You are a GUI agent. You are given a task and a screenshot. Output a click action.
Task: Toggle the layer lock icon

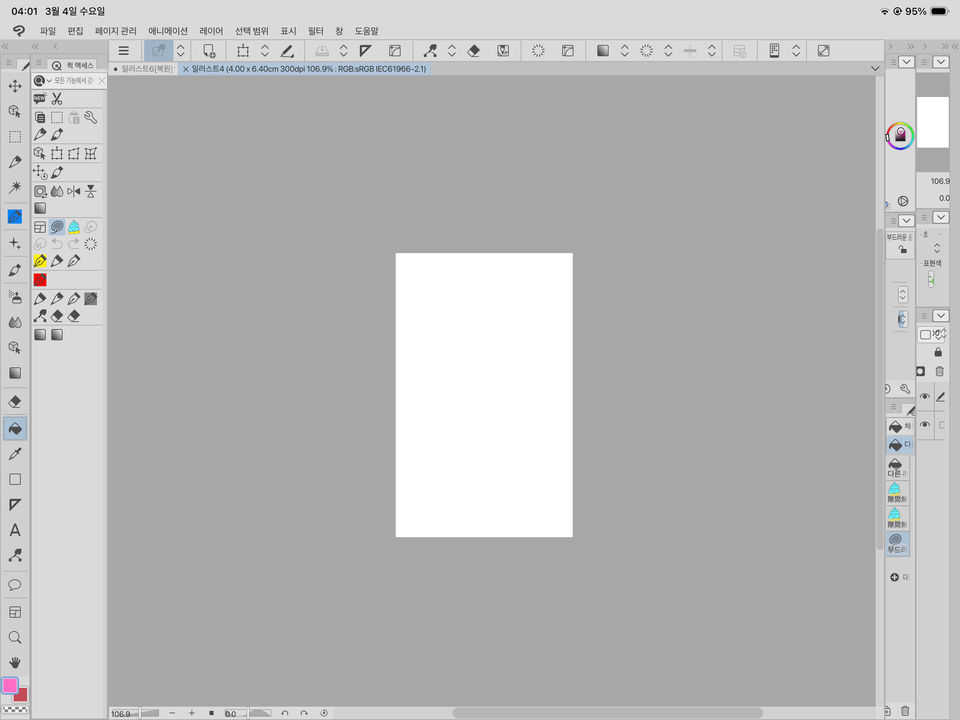click(x=938, y=352)
